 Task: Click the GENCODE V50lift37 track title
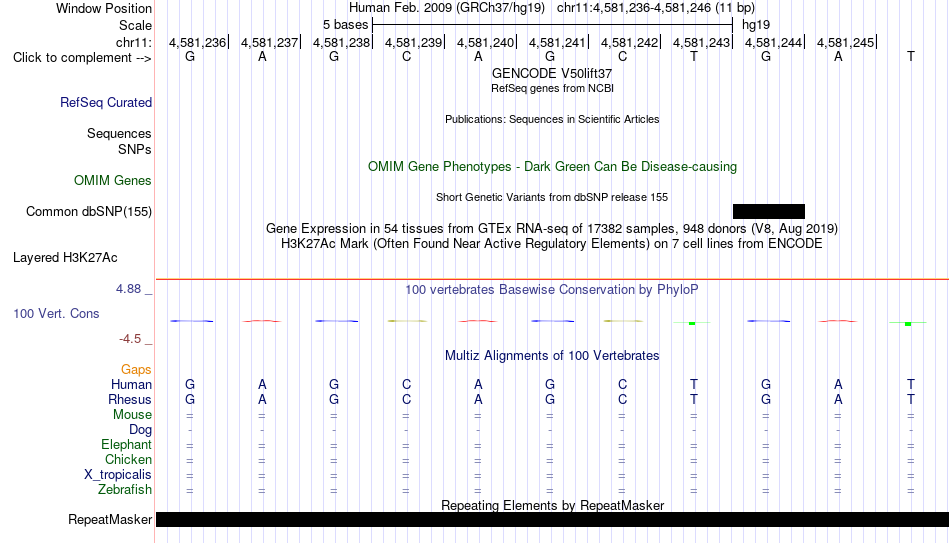[x=552, y=73]
